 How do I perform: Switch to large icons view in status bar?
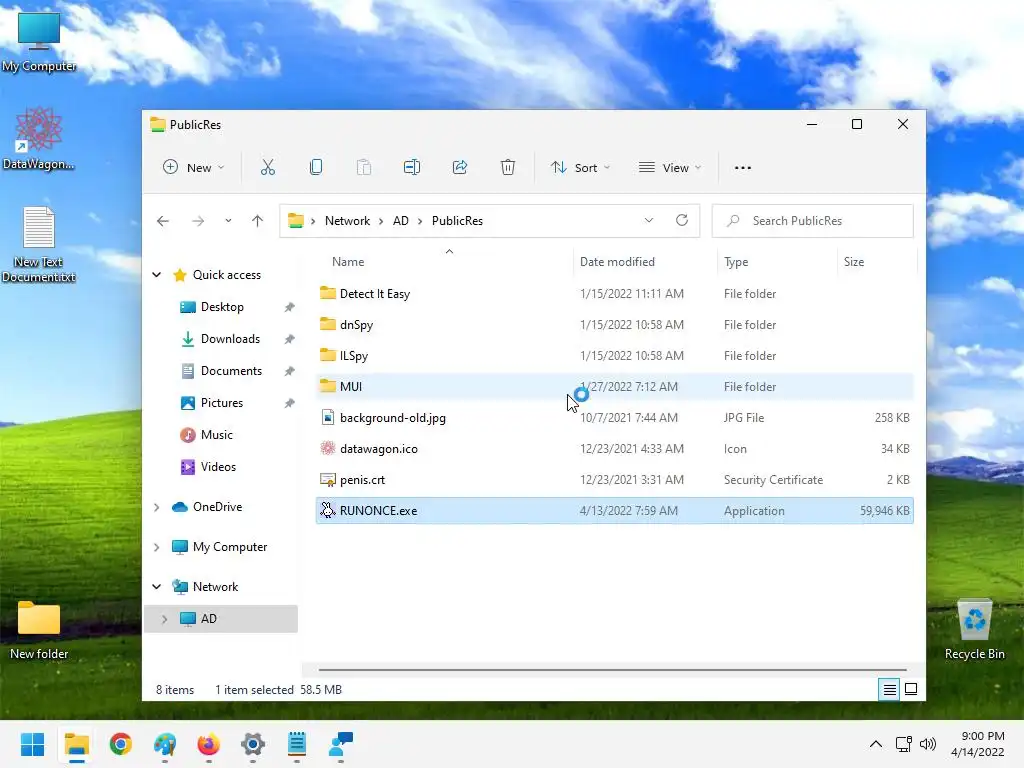coord(911,689)
